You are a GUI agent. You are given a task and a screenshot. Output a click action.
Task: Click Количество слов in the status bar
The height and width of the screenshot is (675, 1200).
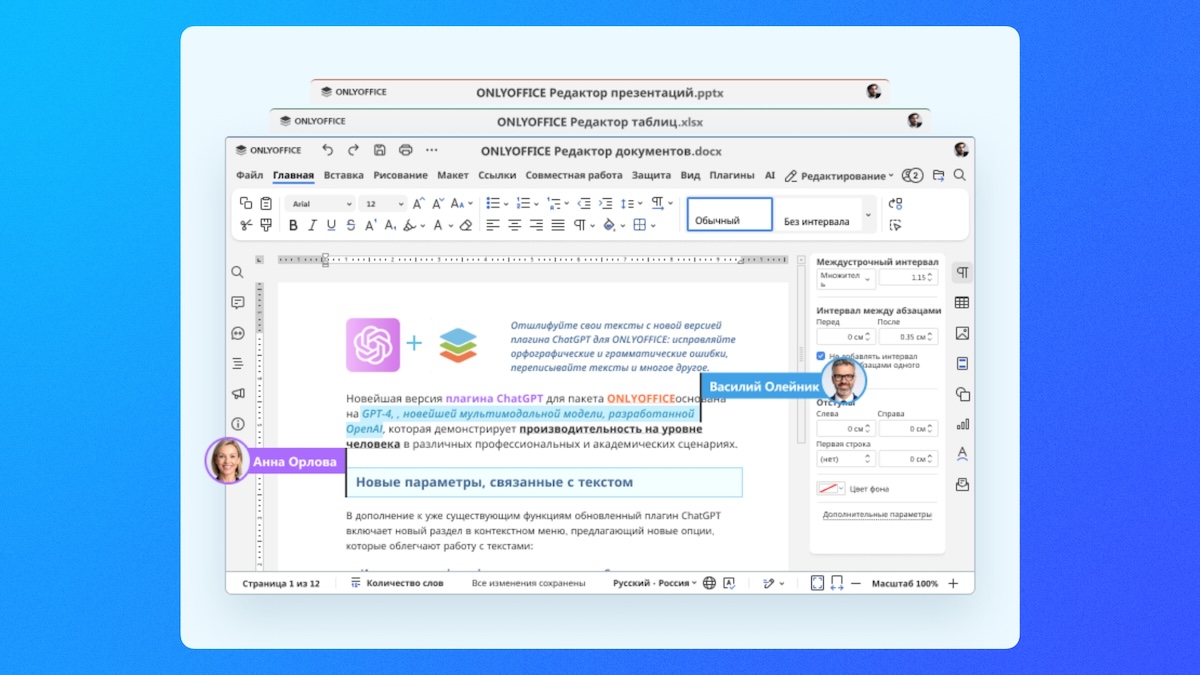click(x=396, y=583)
